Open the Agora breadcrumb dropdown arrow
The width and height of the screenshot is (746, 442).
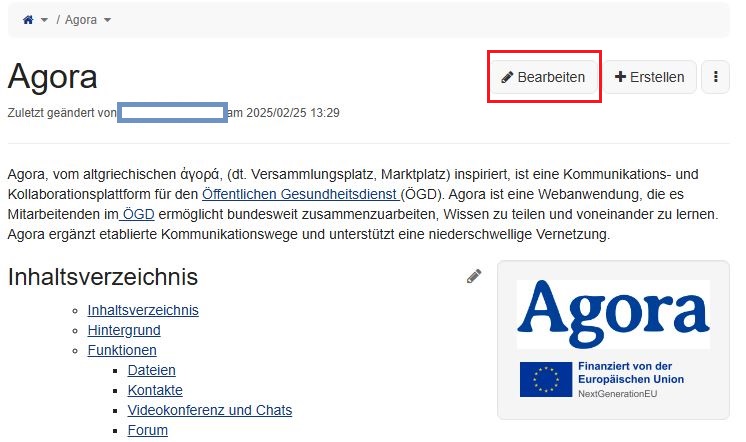(107, 20)
